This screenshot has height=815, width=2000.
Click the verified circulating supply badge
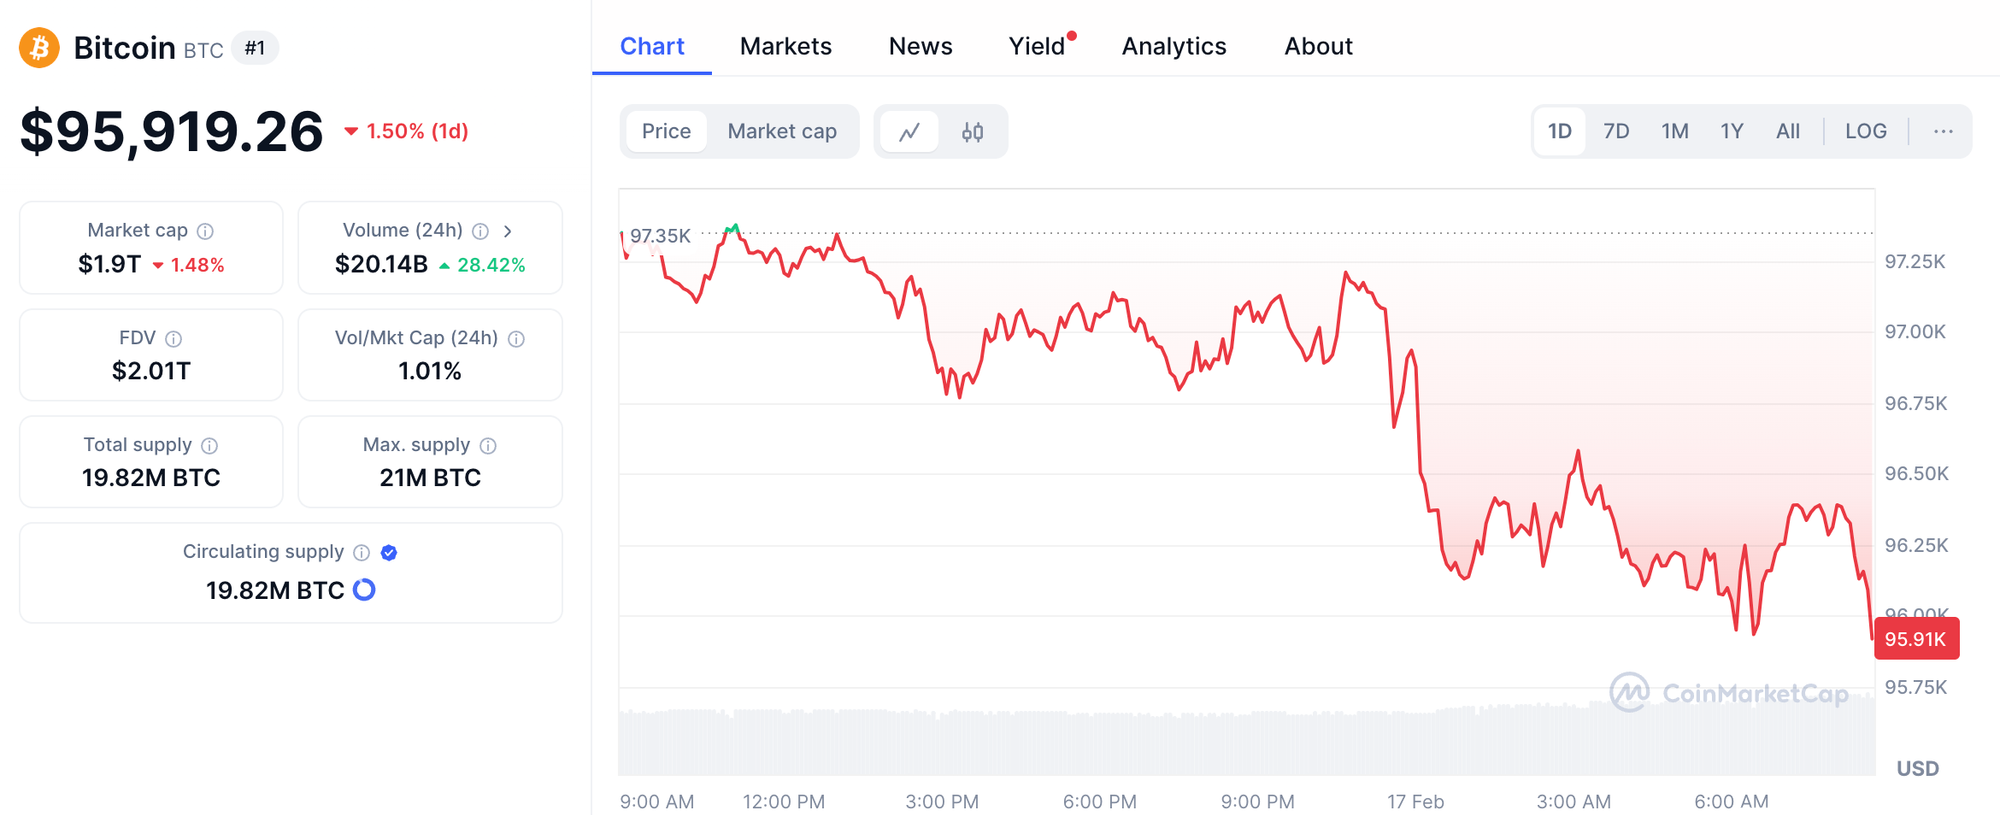pyautogui.click(x=389, y=553)
